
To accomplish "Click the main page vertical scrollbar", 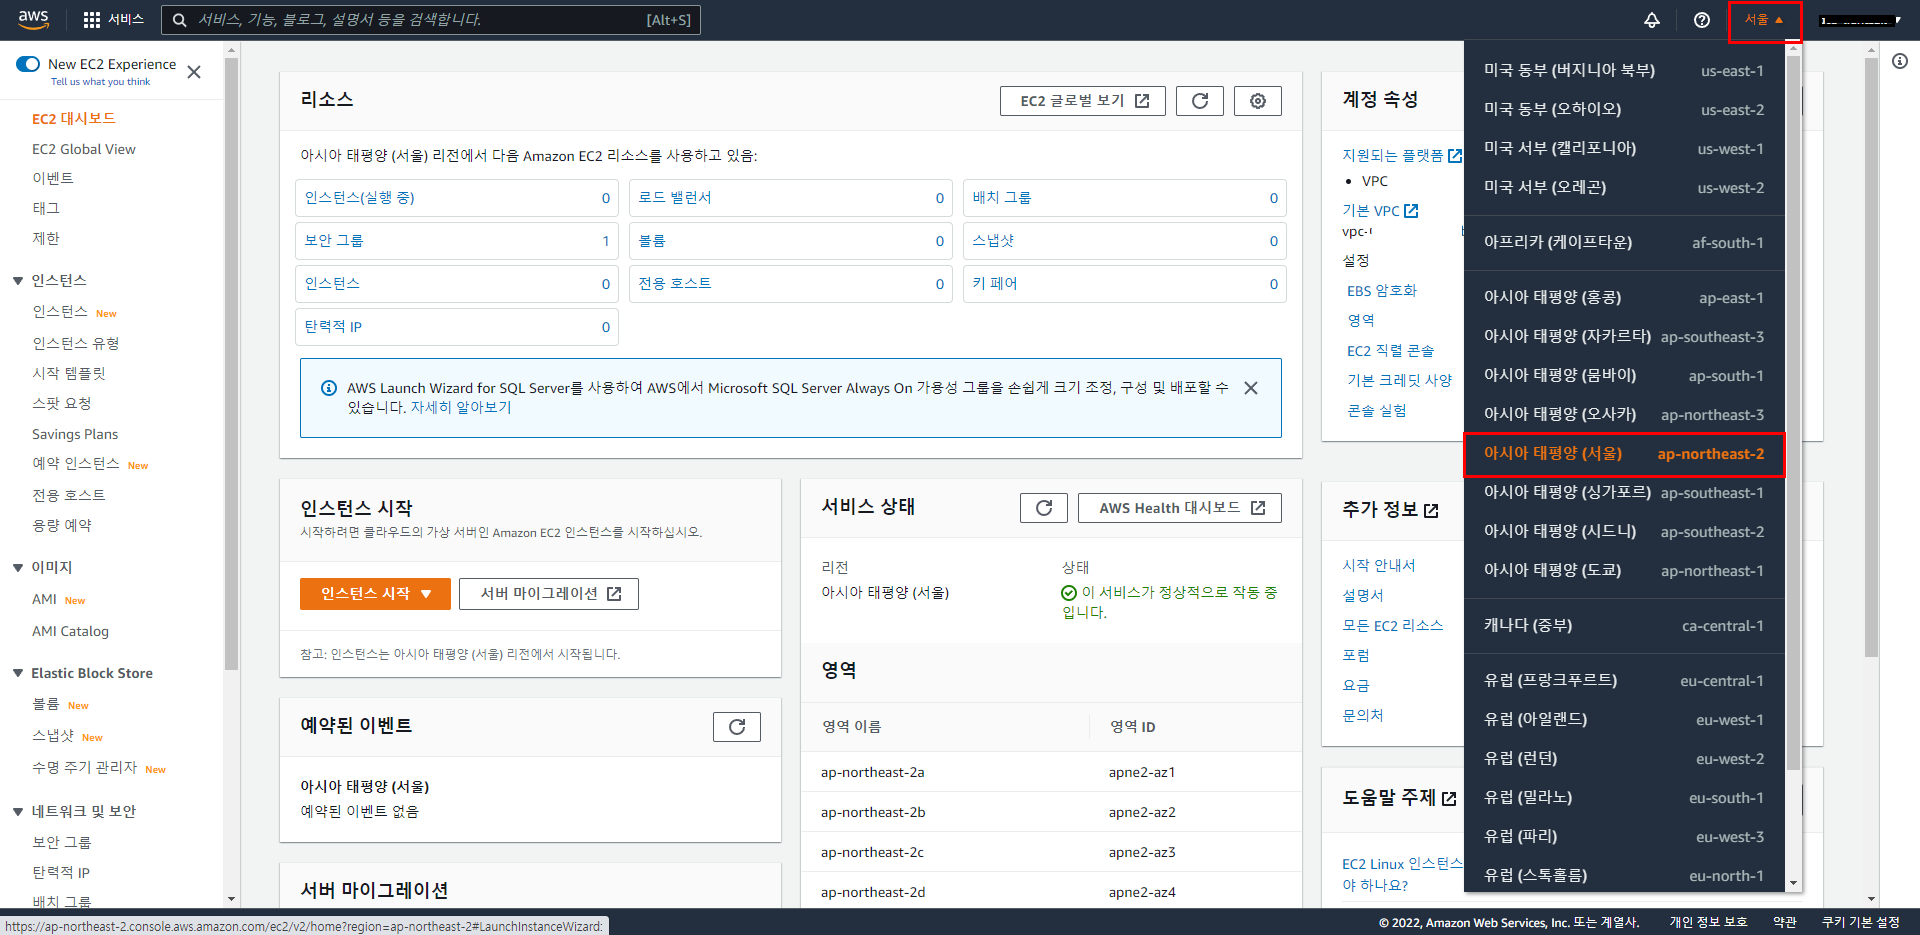I will pos(1872,355).
